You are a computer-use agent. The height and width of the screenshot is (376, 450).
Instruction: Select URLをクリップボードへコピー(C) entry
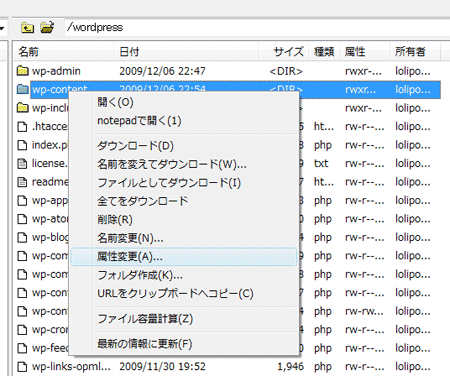(x=184, y=294)
